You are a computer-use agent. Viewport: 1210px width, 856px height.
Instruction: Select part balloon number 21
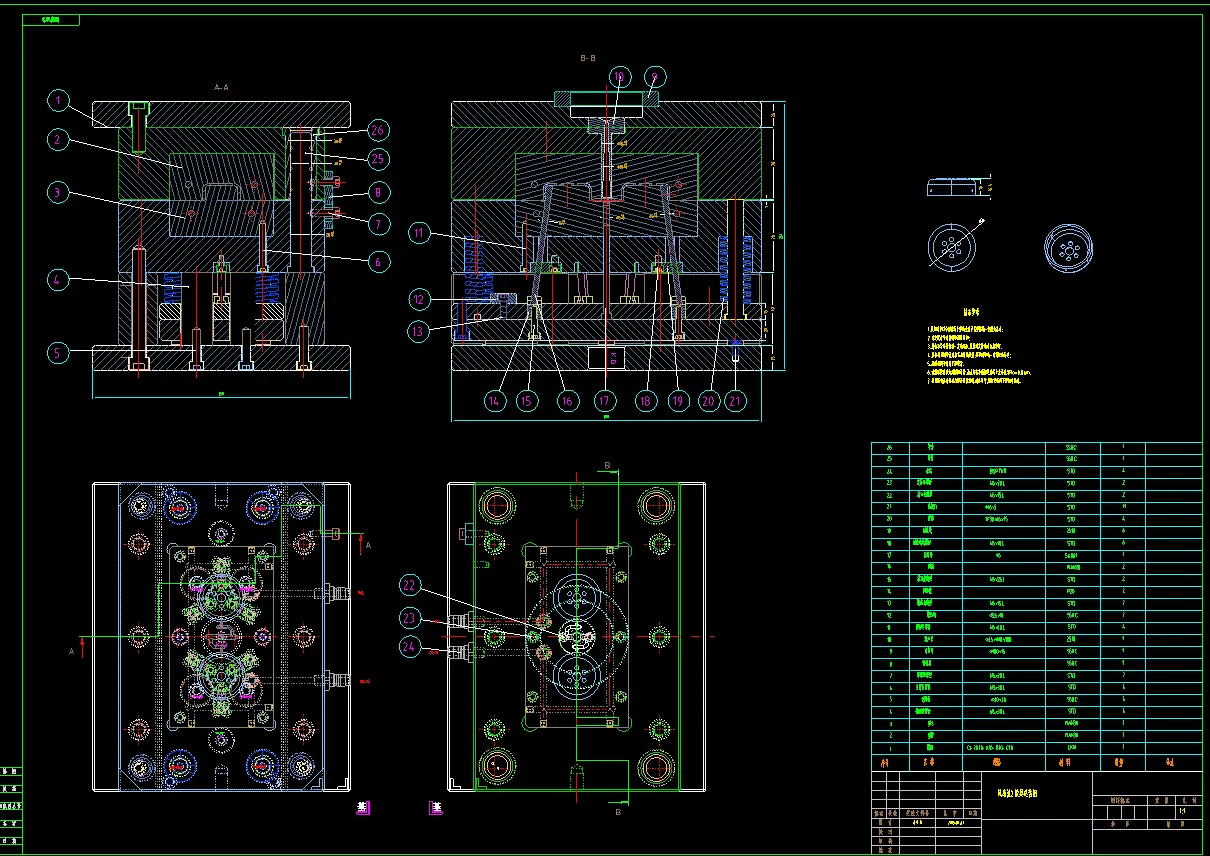(736, 401)
